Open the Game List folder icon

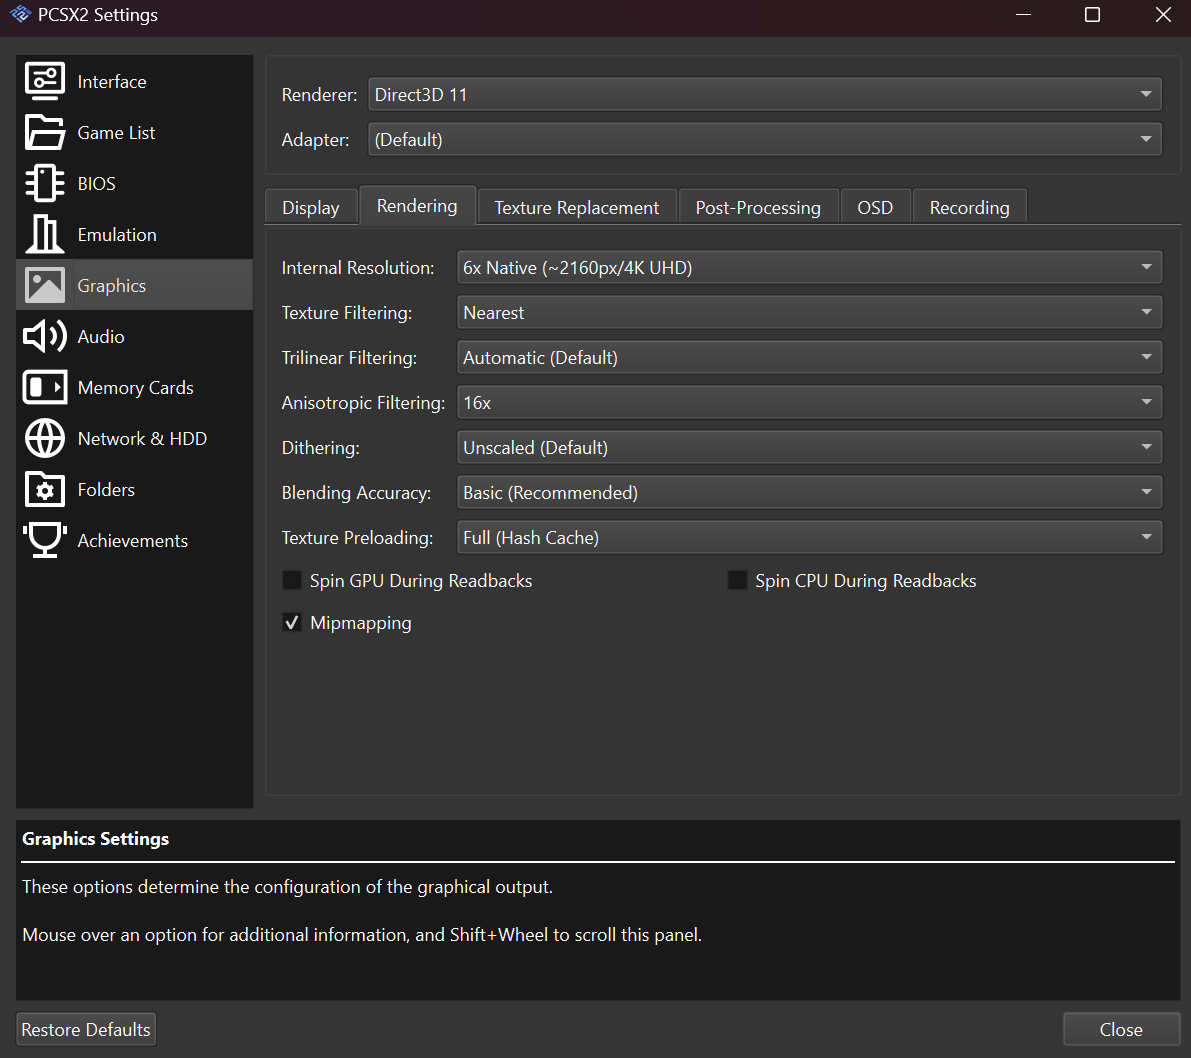coord(45,132)
